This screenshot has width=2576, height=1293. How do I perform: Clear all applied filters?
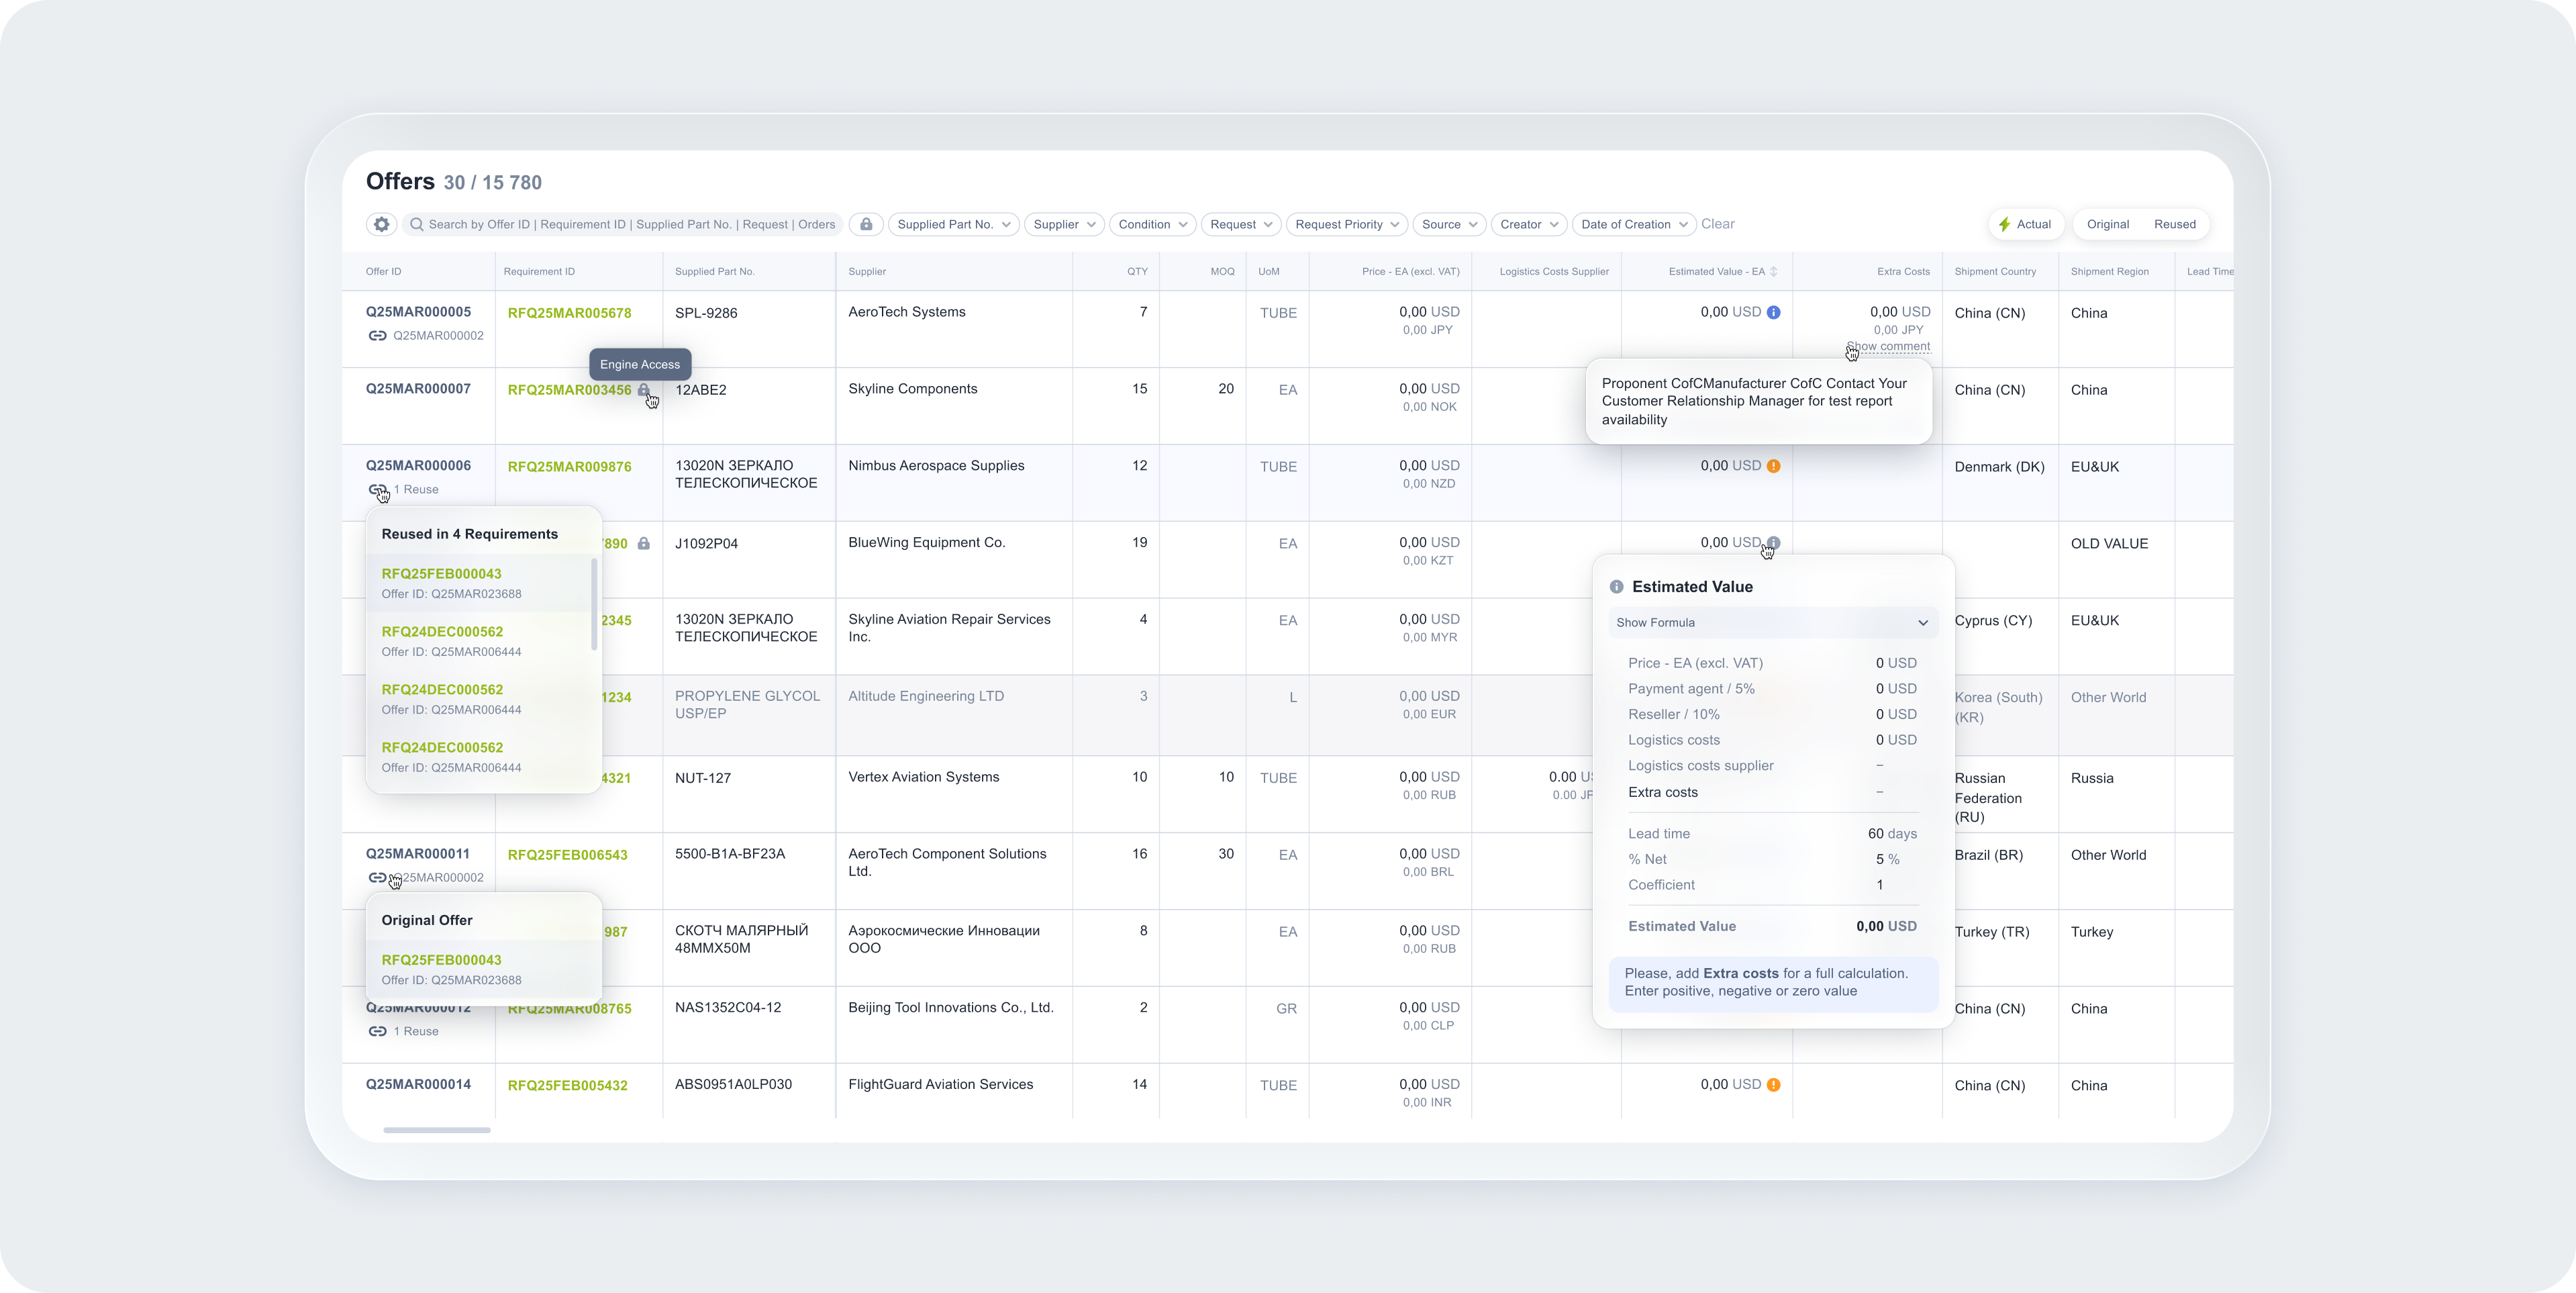[1717, 224]
